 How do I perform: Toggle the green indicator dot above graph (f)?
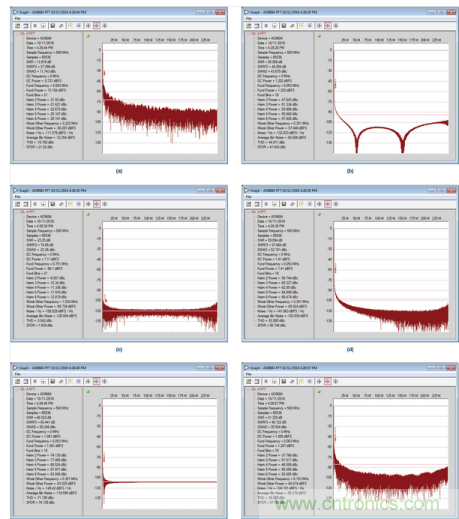point(319,392)
